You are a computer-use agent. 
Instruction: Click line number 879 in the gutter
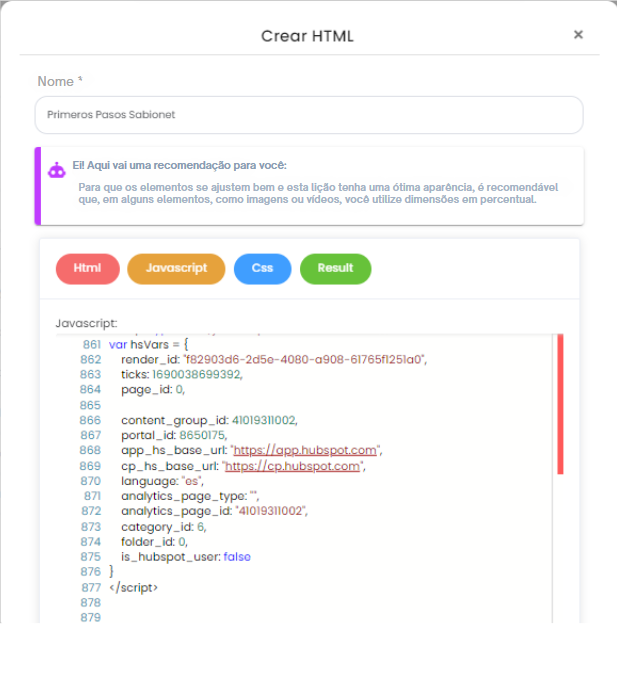(x=90, y=618)
